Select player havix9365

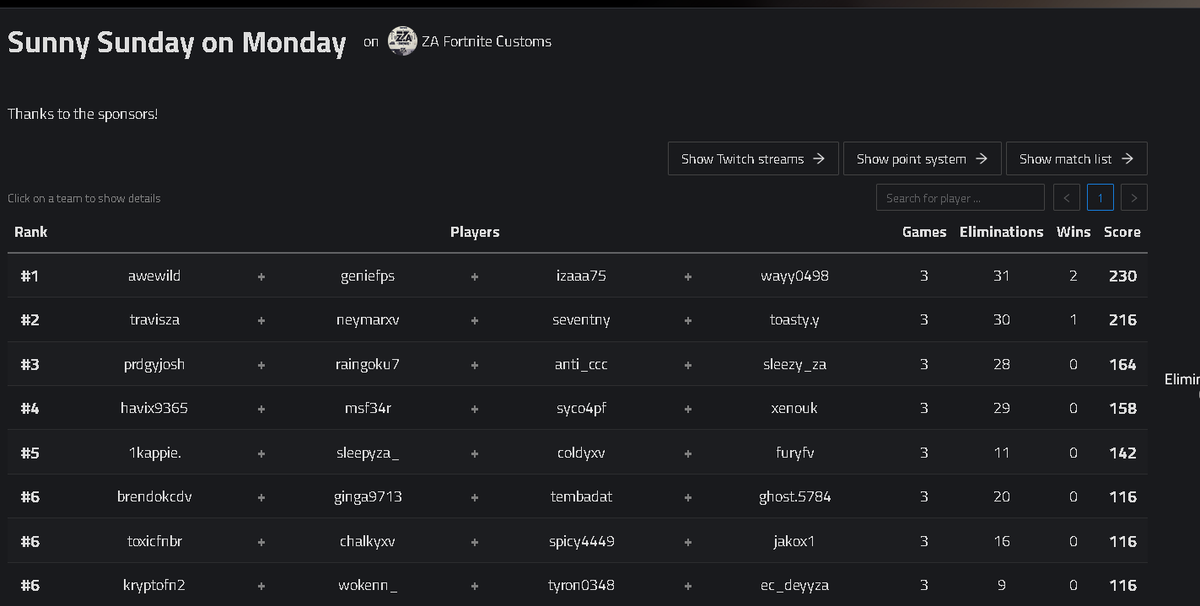point(155,408)
